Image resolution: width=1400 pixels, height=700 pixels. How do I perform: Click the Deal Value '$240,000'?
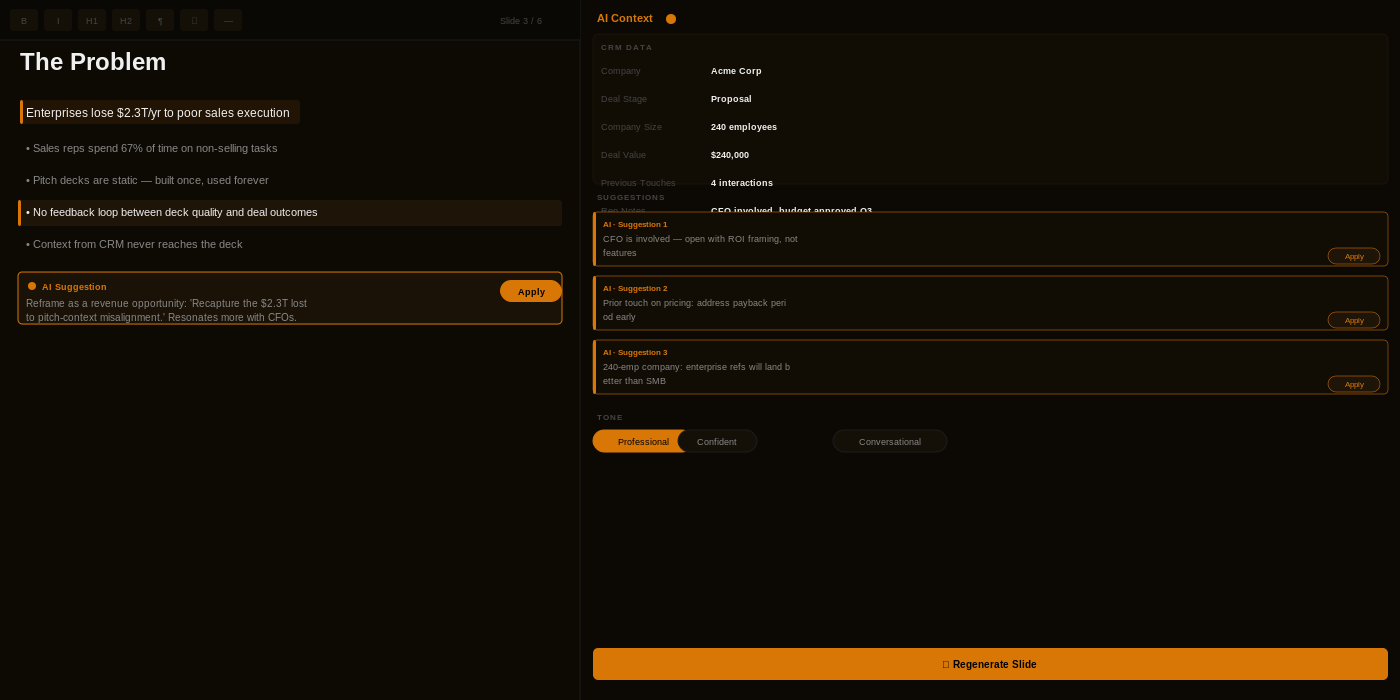pyautogui.click(x=730, y=155)
